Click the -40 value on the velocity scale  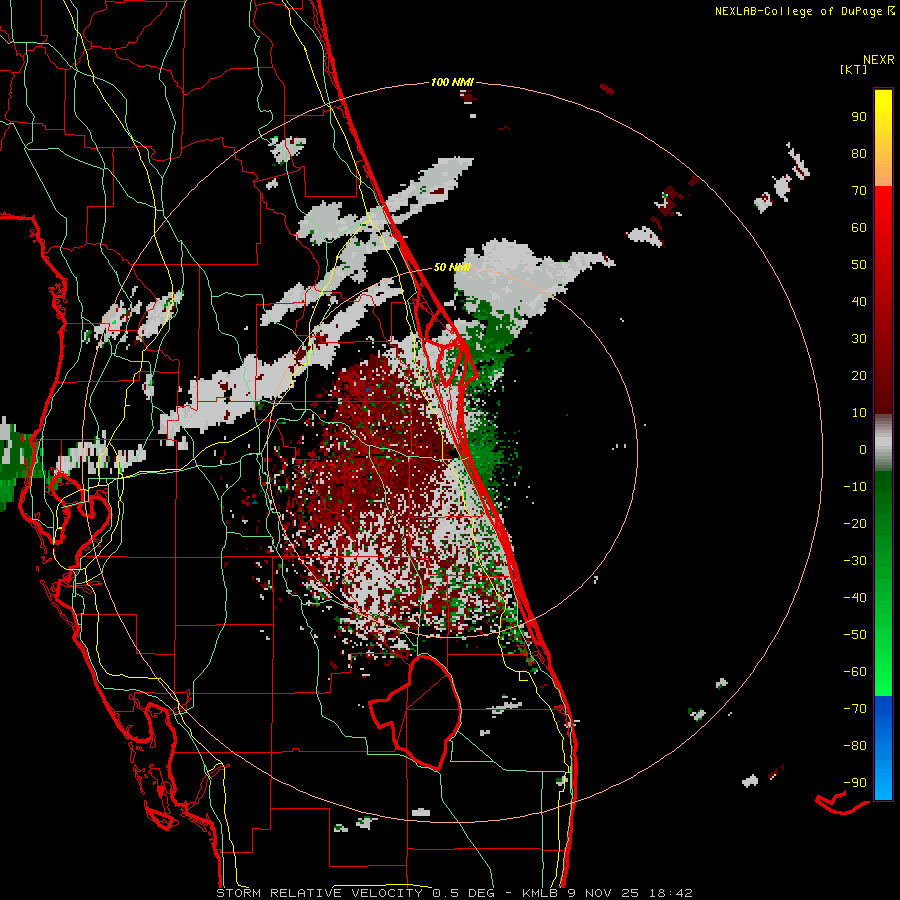click(855, 598)
